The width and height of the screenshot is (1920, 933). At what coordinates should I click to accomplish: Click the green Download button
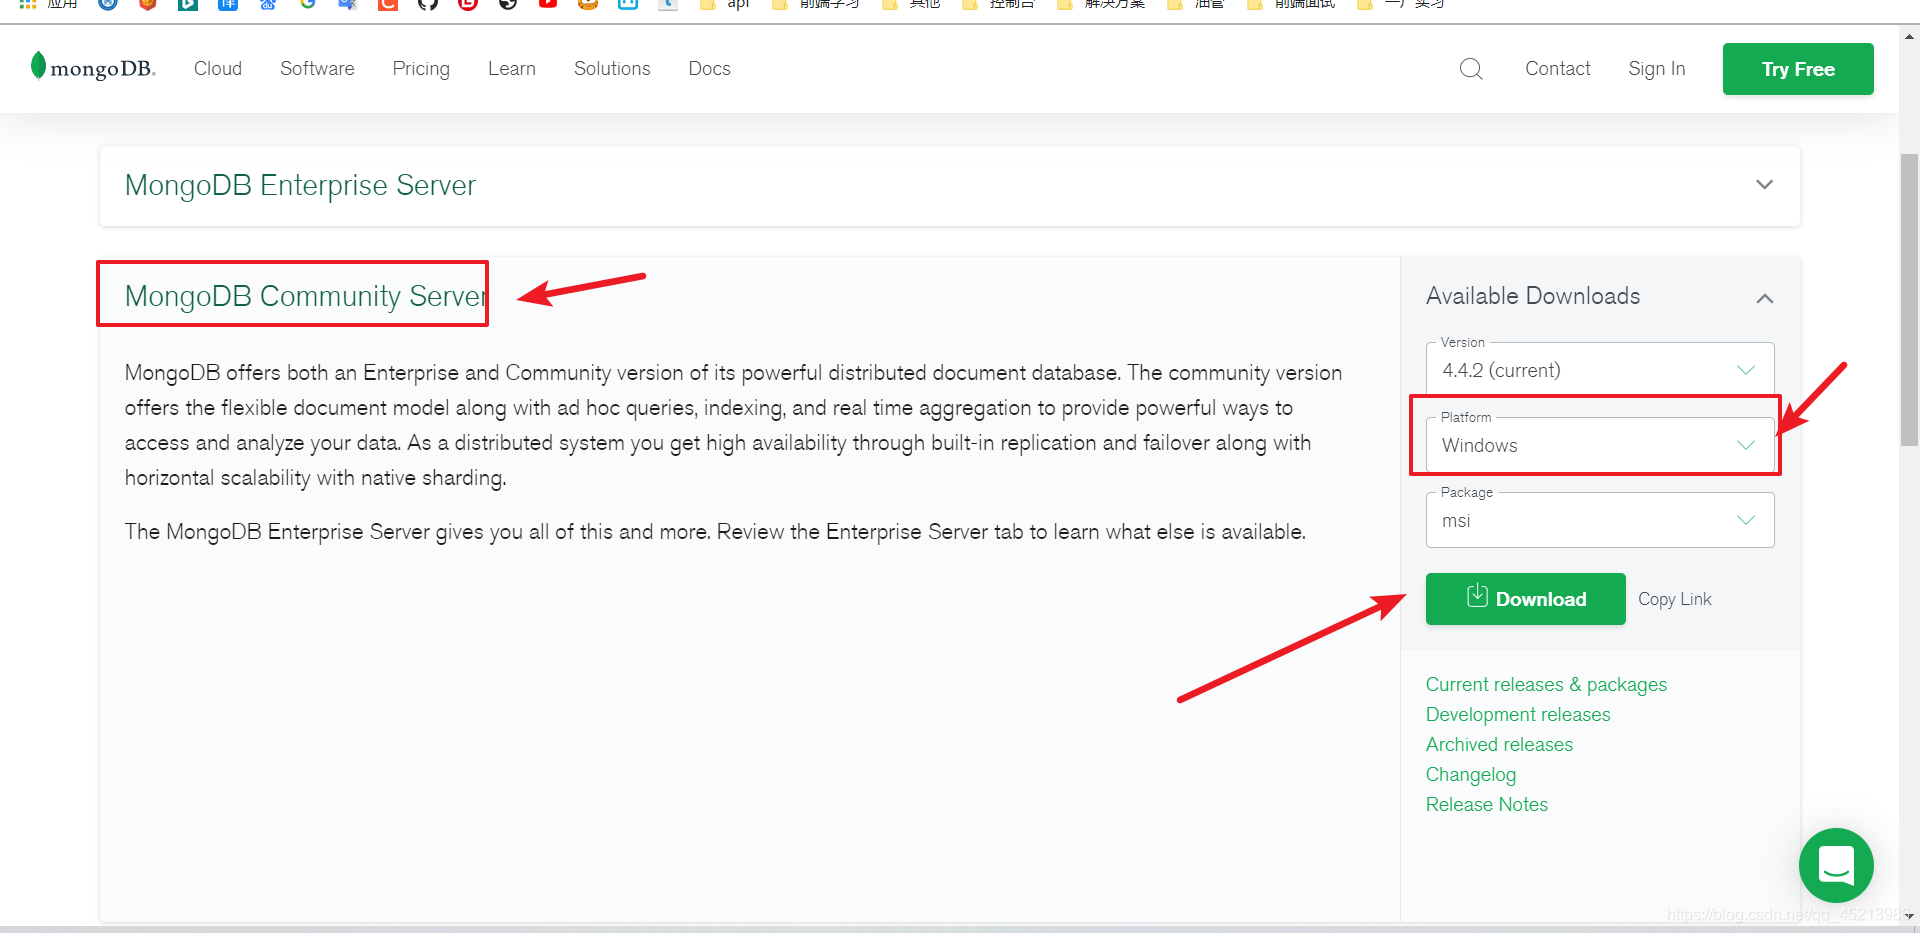(x=1525, y=599)
